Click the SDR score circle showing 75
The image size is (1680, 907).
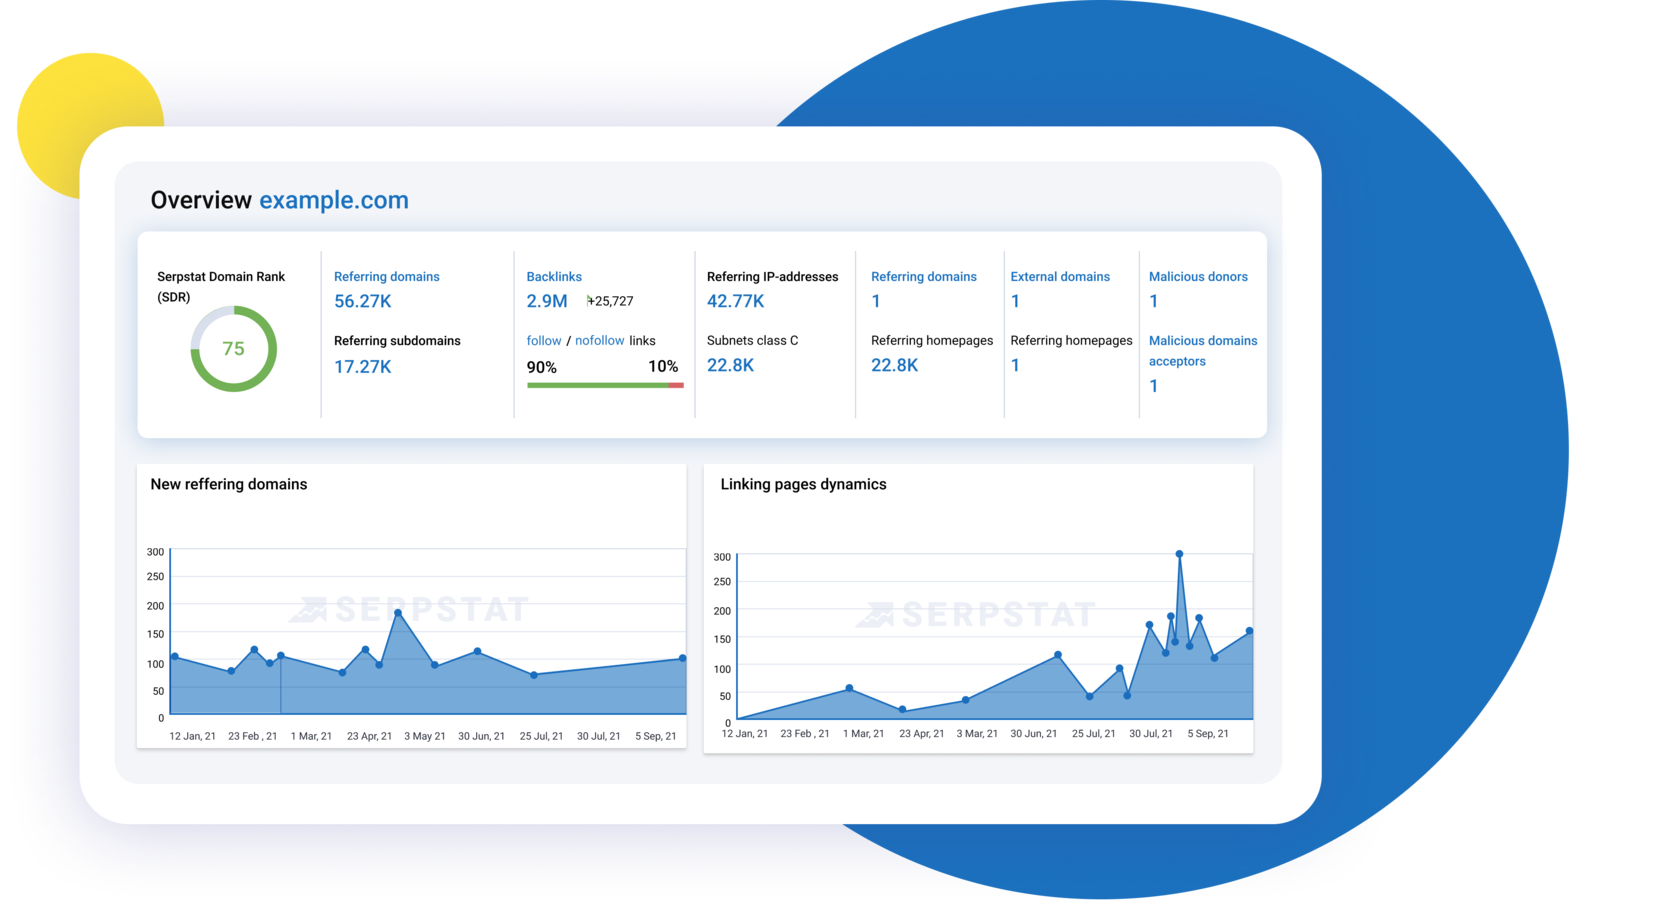tap(233, 349)
